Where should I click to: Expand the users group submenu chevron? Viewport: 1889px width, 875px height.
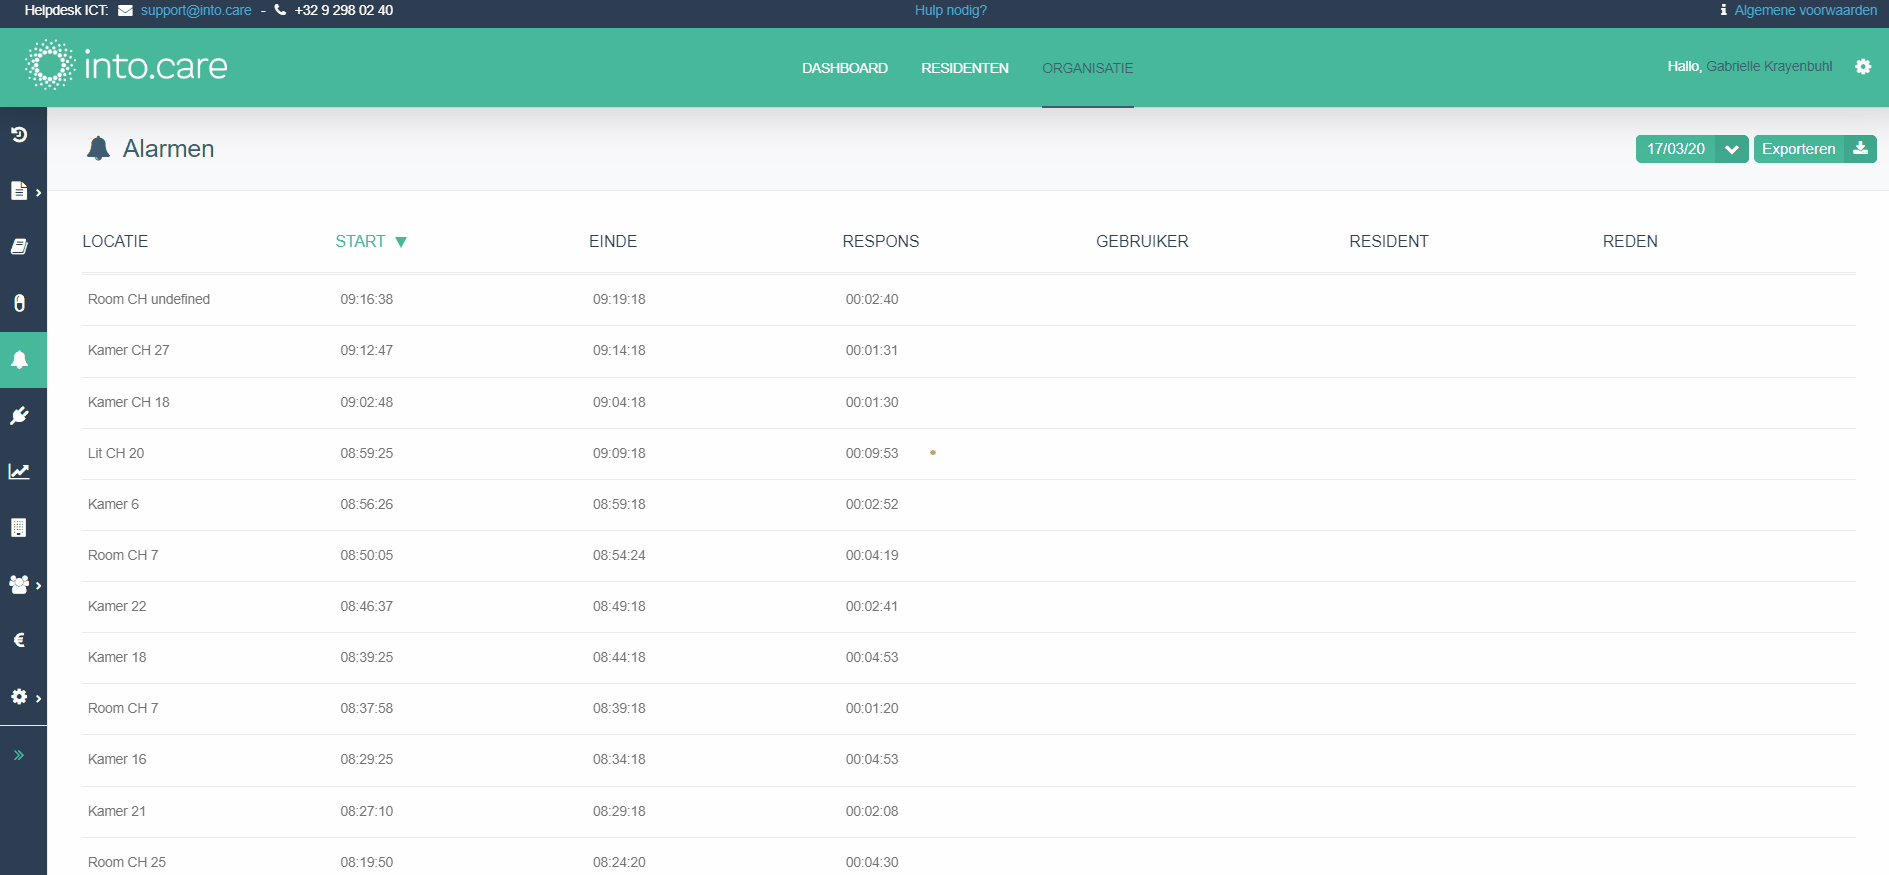(x=39, y=586)
